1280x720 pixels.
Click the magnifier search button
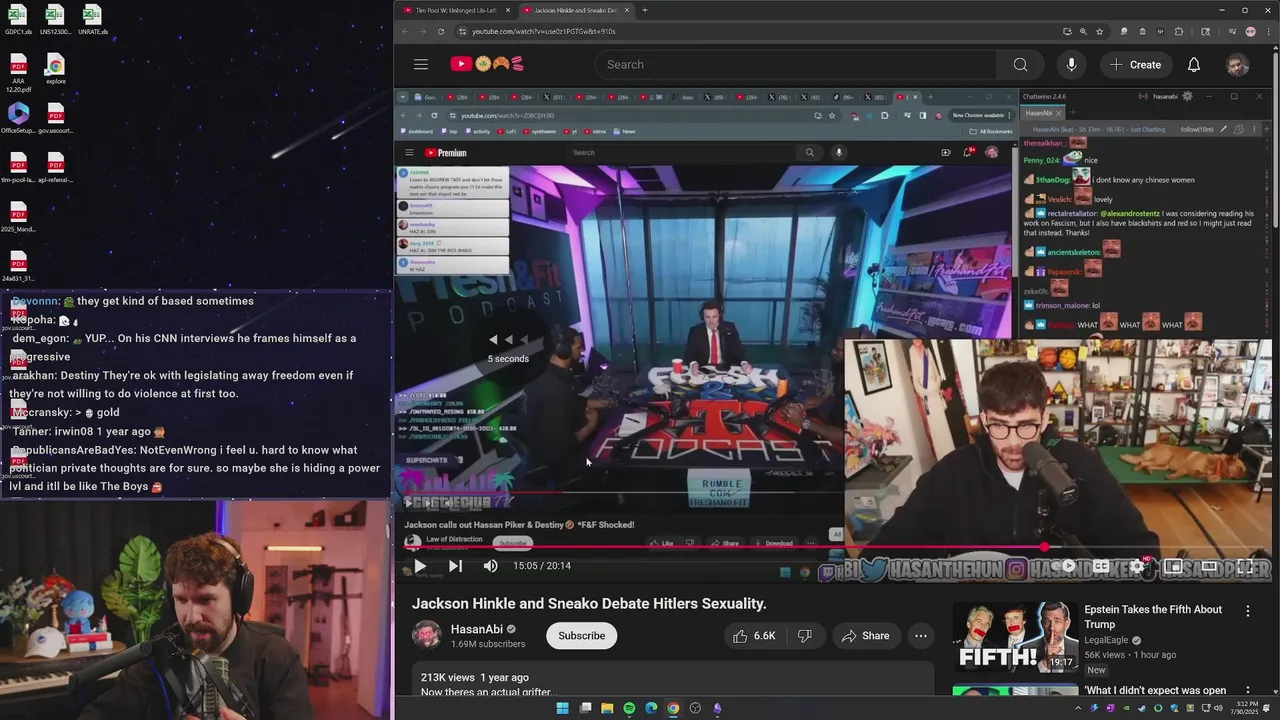(x=1020, y=64)
